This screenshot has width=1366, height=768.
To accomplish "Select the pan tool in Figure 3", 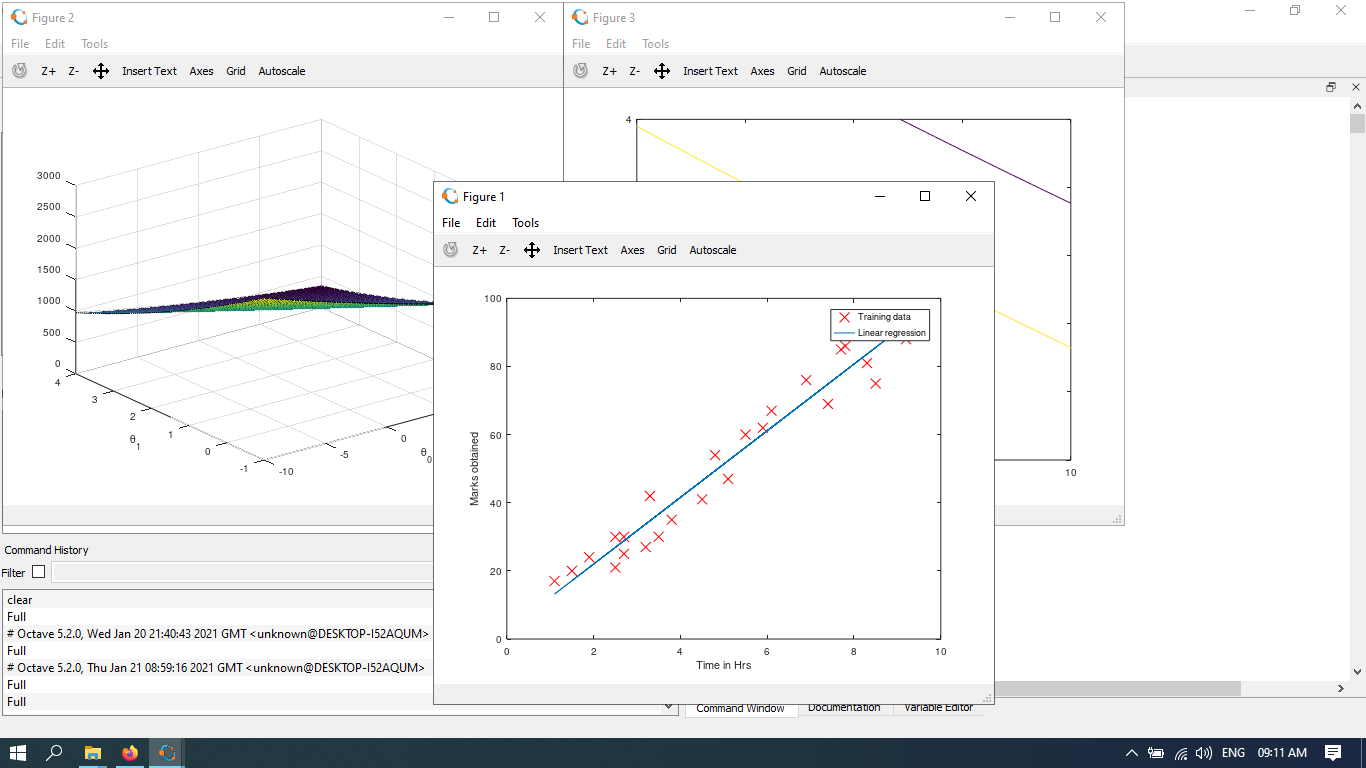I will (x=661, y=71).
